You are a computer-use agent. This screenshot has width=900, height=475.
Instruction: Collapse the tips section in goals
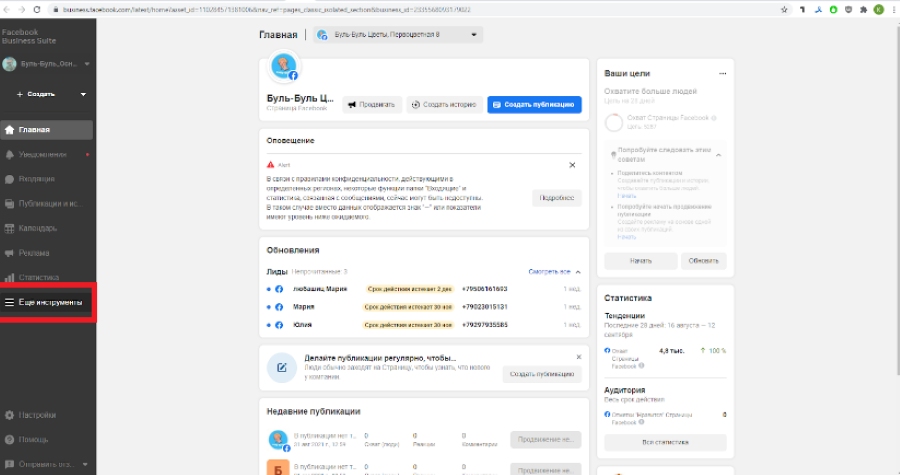pos(718,155)
